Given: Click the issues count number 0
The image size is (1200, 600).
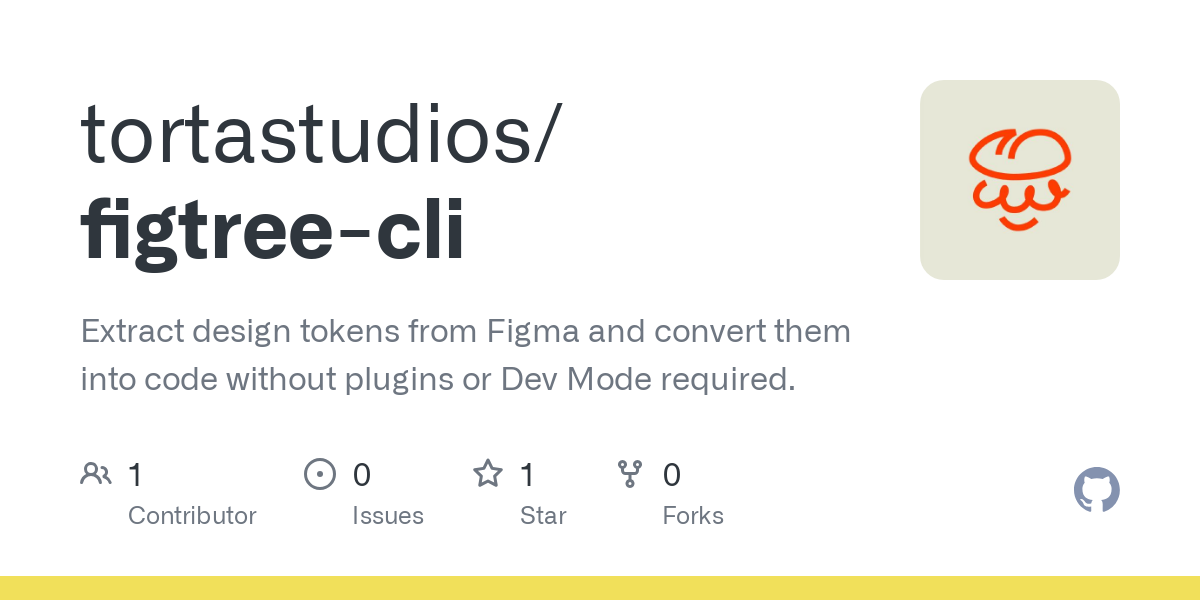Looking at the screenshot, I should point(362,474).
